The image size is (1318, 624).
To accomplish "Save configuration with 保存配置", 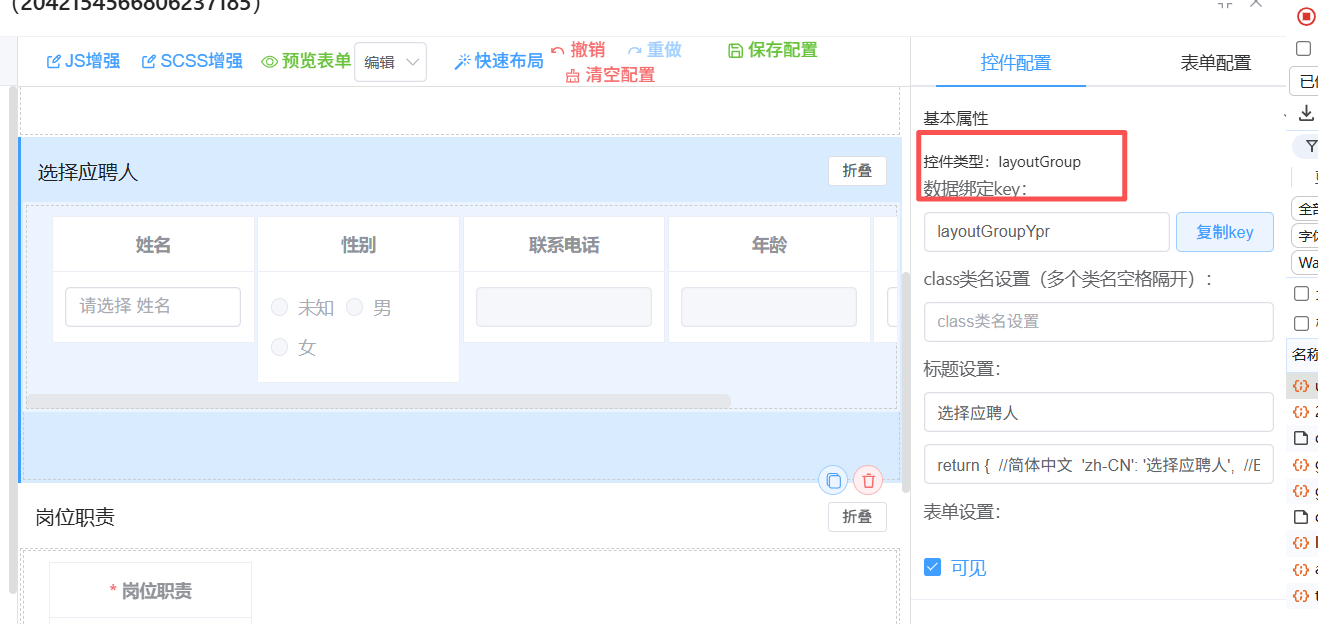I will (x=773, y=50).
